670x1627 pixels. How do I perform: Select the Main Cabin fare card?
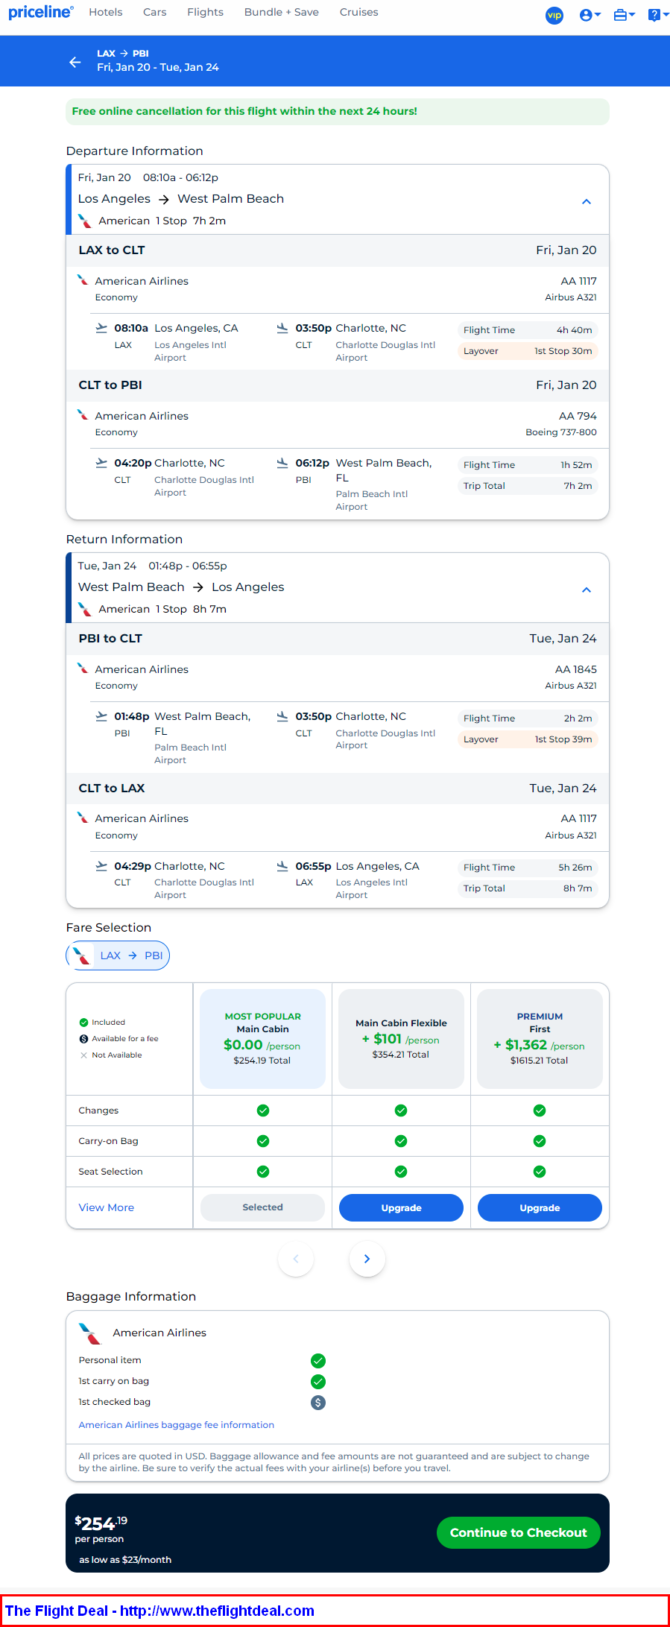pyautogui.click(x=263, y=1039)
